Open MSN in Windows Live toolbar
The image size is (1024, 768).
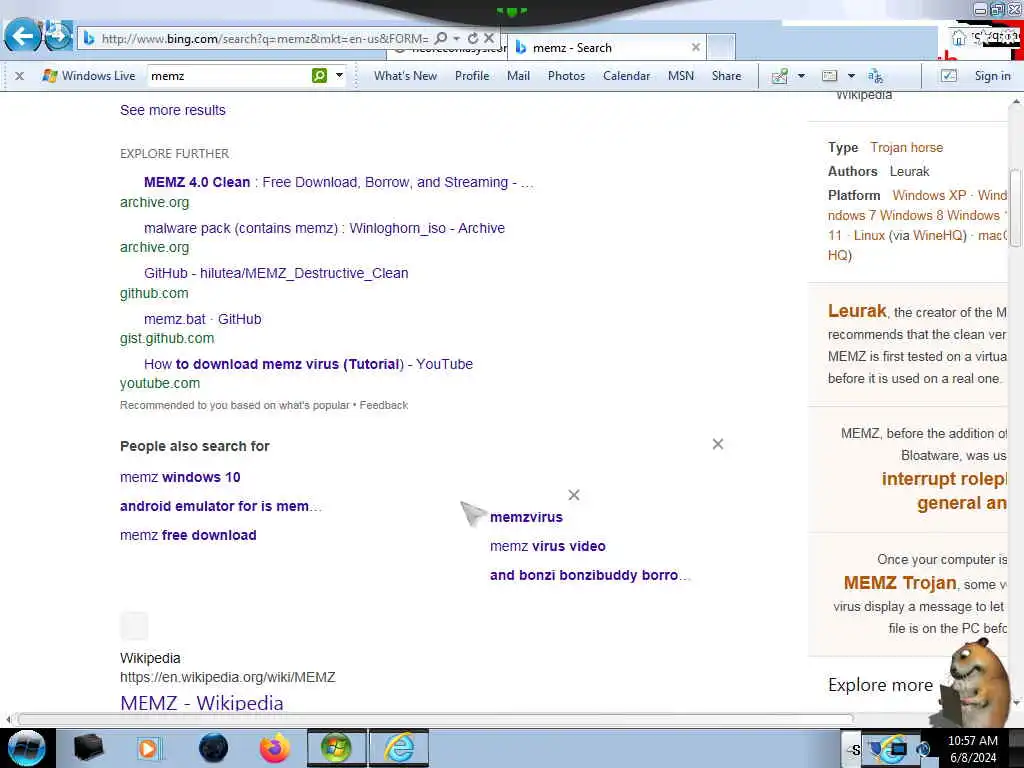point(680,76)
